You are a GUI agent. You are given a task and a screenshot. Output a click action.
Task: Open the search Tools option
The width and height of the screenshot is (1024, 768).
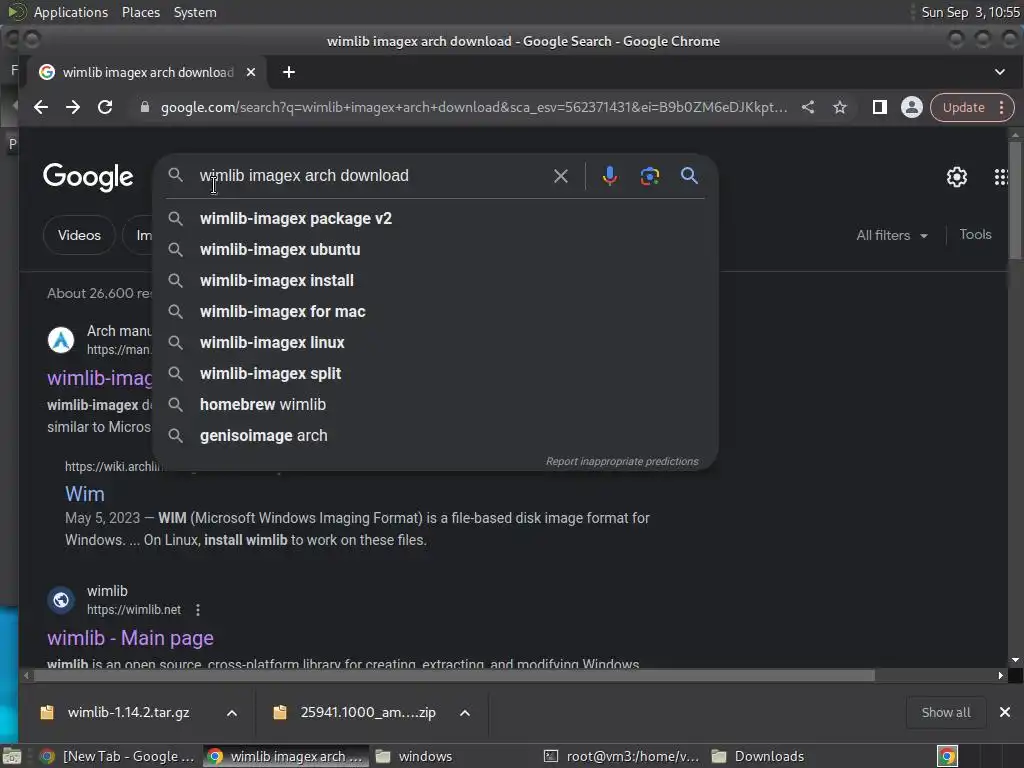click(975, 234)
